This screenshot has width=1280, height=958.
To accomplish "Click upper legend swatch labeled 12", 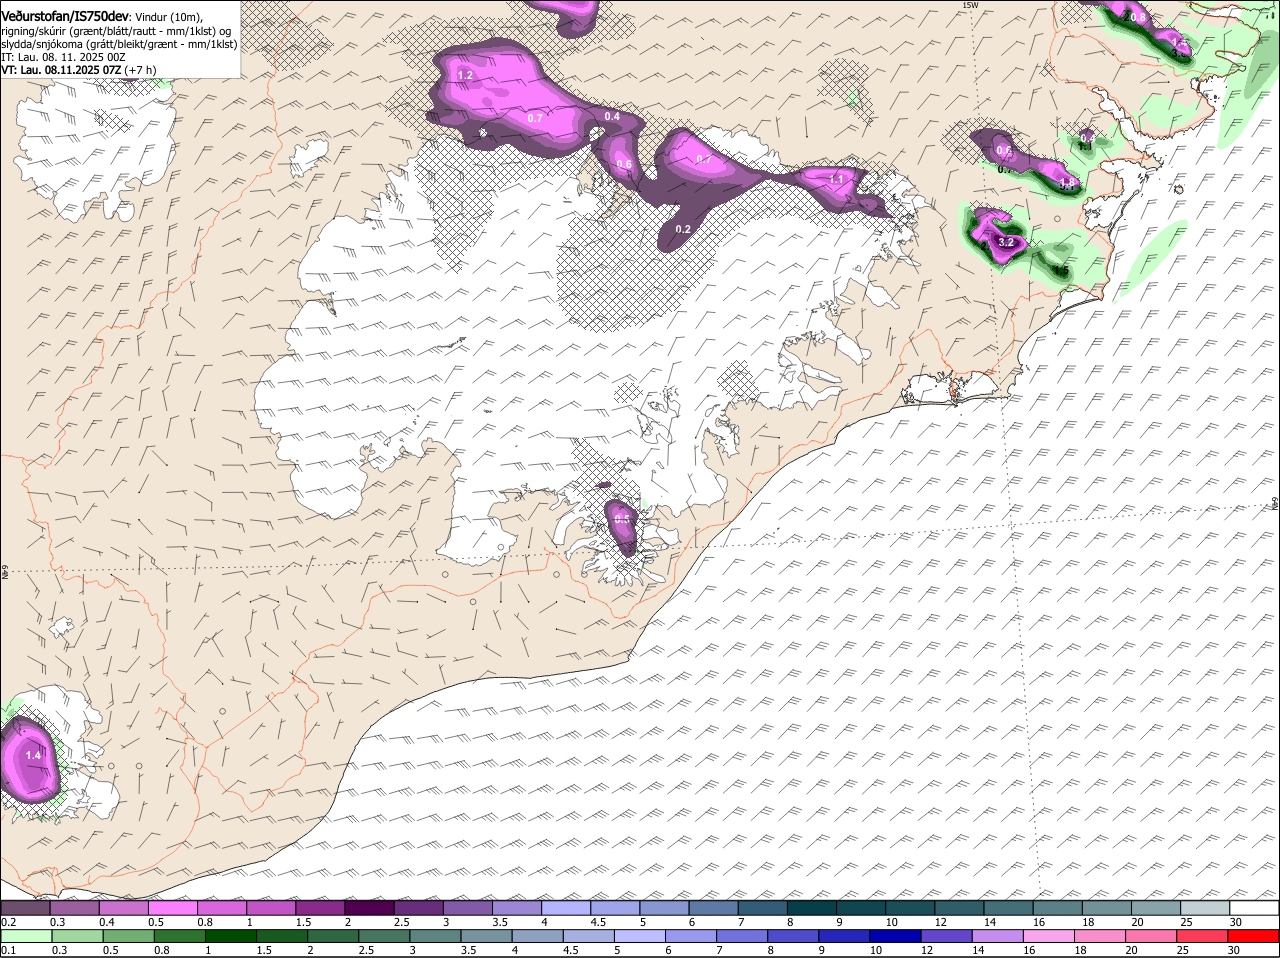I will click(x=959, y=908).
